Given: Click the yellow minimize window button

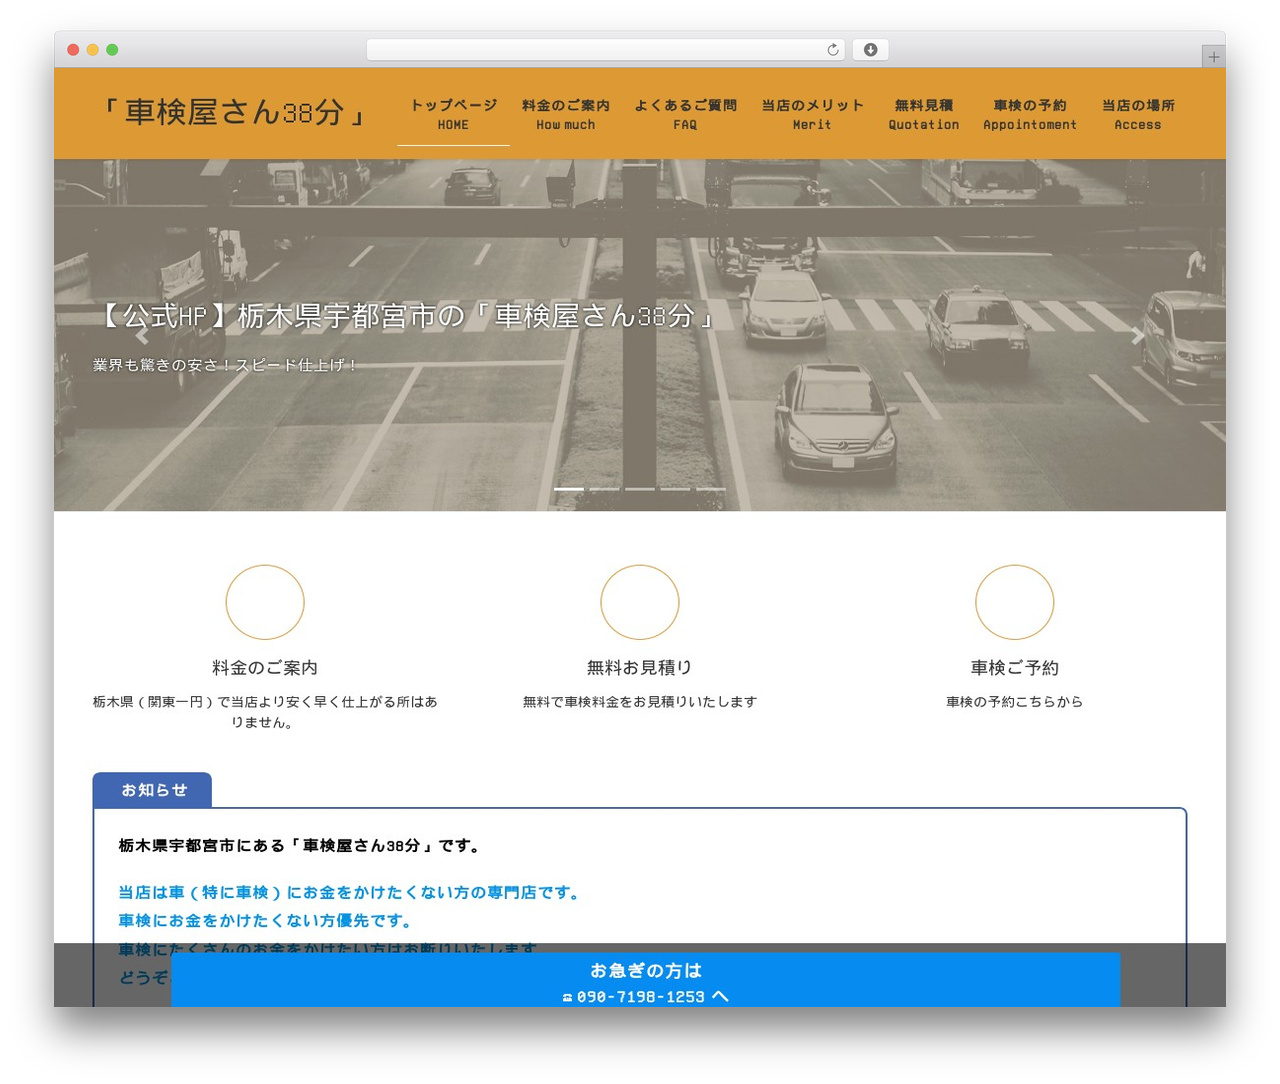Looking at the screenshot, I should (92, 50).
